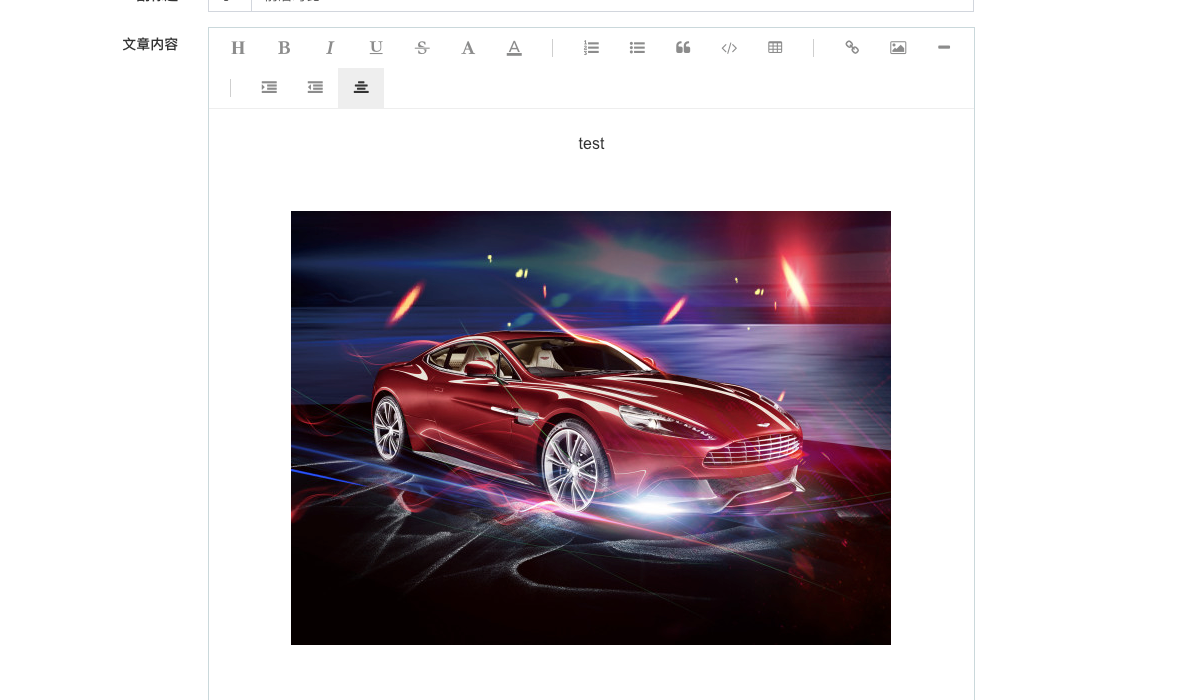Click the 'test' text in the editor
The image size is (1178, 700).
pyautogui.click(x=591, y=143)
